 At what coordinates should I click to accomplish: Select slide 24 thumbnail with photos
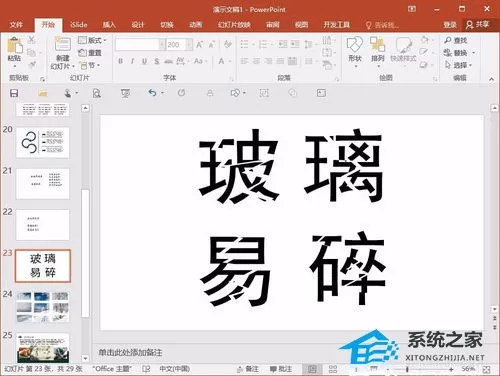(x=43, y=307)
